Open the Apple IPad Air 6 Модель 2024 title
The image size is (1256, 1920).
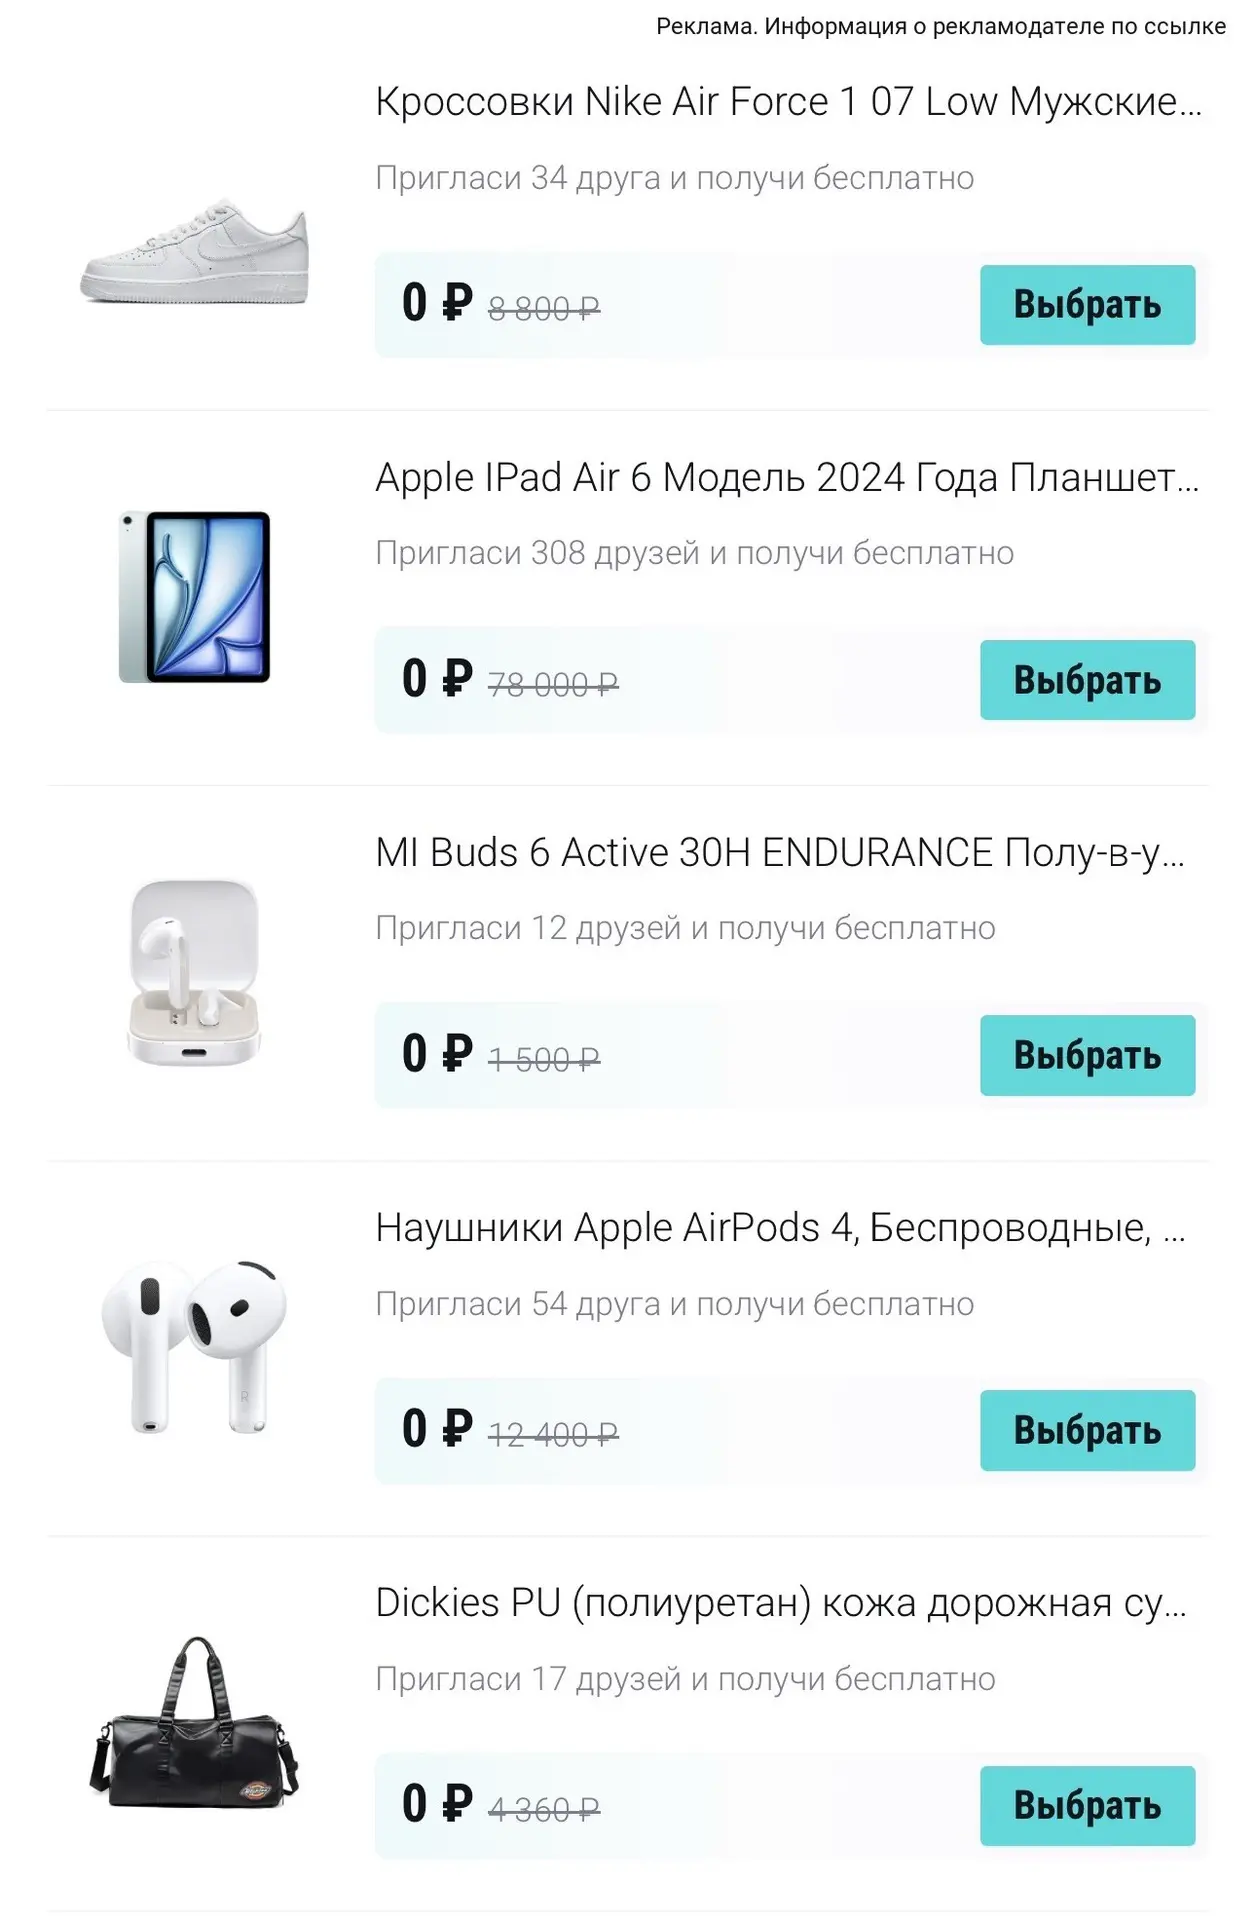pyautogui.click(x=787, y=478)
